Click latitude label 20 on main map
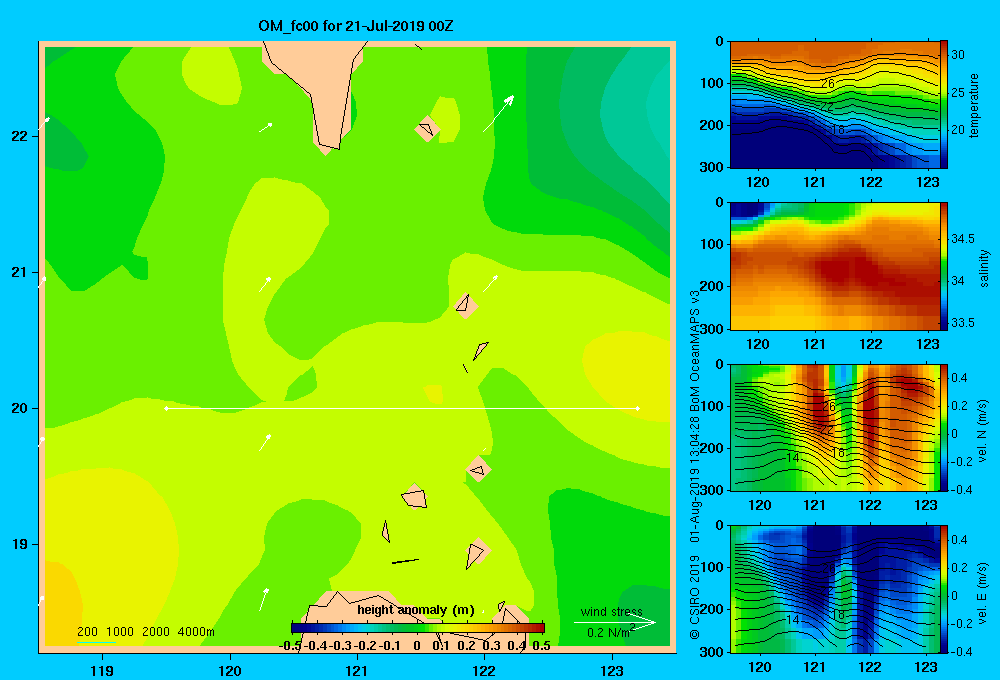 (x=20, y=408)
